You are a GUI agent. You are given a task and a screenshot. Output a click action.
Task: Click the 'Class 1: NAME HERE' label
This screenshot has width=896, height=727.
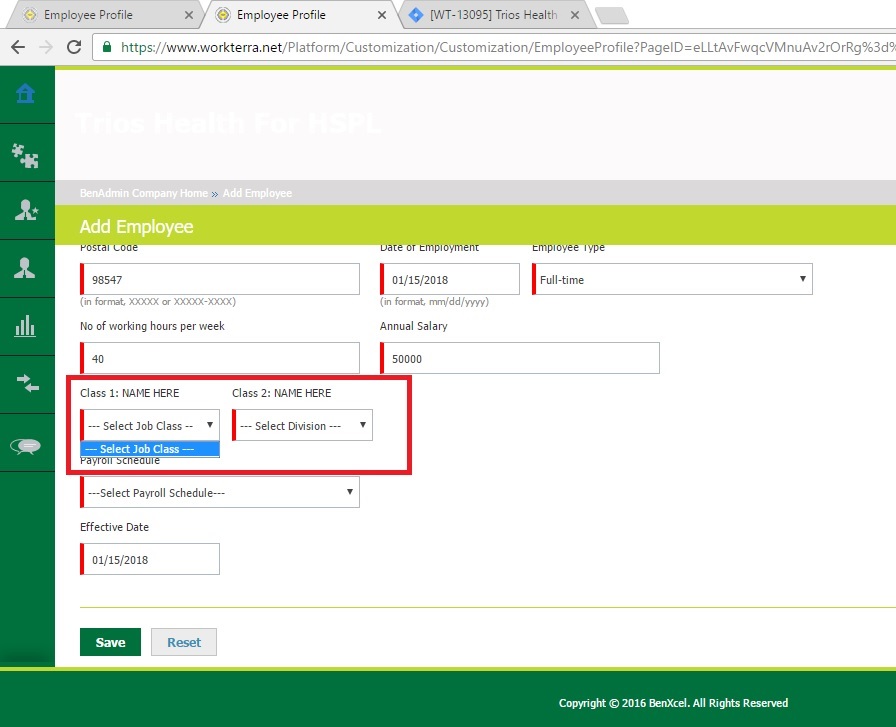point(130,393)
